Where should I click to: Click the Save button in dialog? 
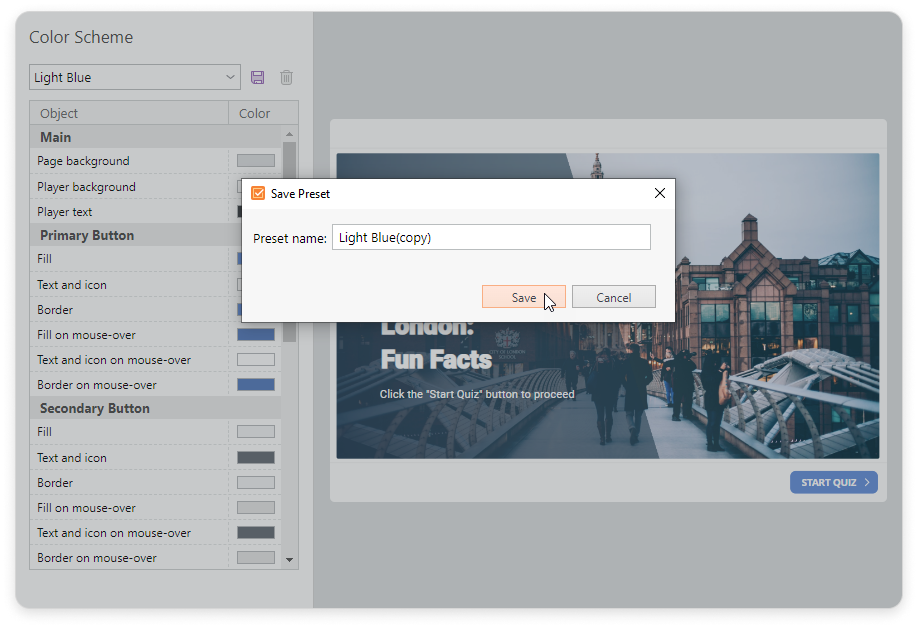(523, 297)
